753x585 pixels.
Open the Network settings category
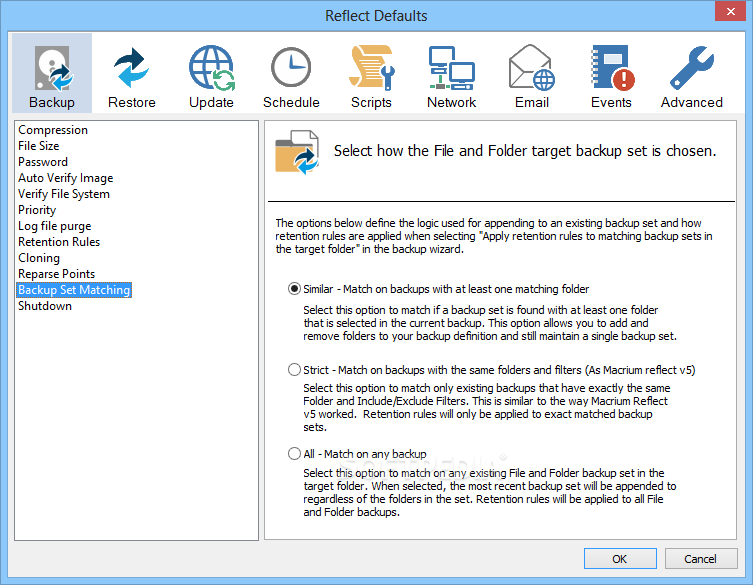[451, 73]
